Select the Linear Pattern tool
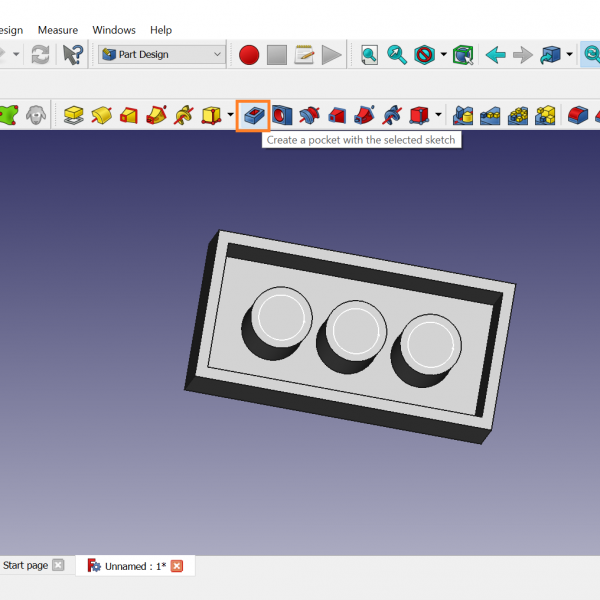Viewport: 600px width, 600px height. click(x=490, y=115)
